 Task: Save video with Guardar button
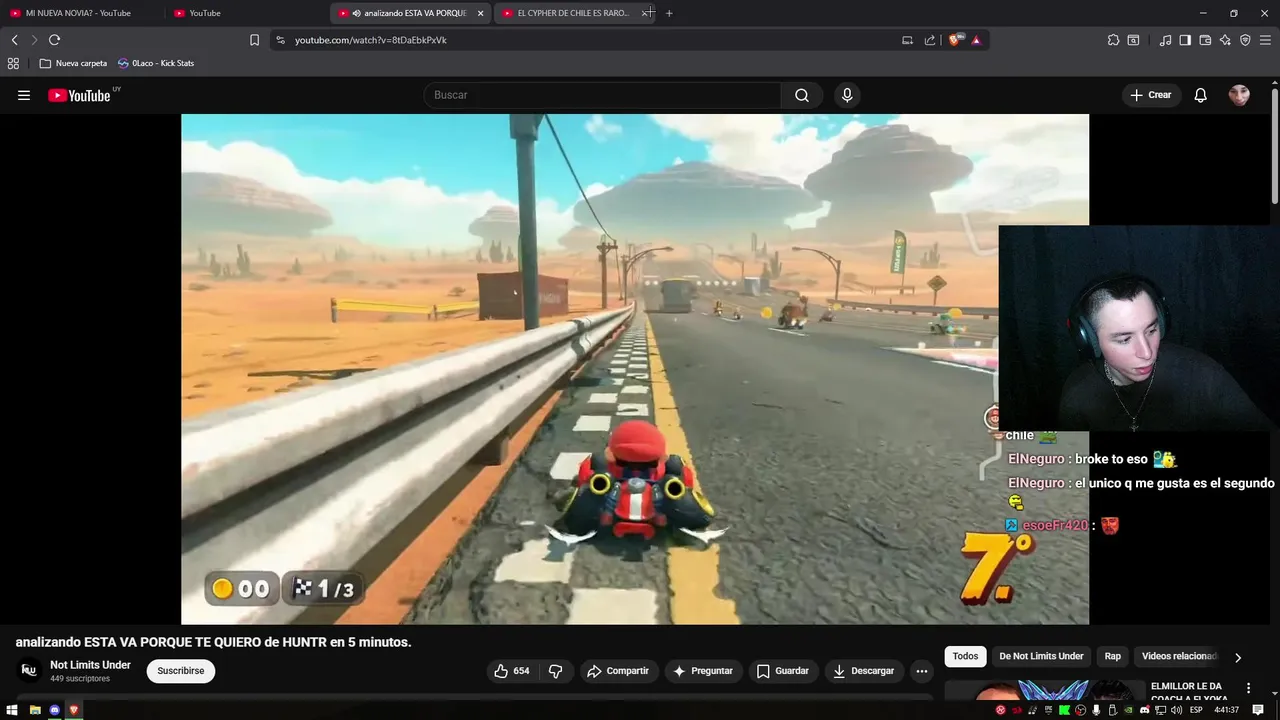(x=783, y=671)
